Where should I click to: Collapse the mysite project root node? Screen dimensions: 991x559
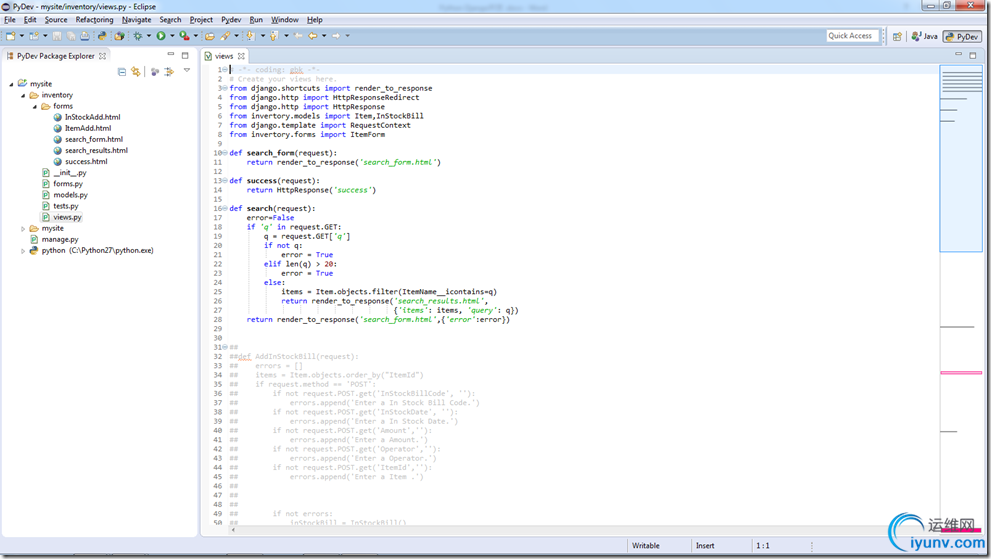pos(11,84)
